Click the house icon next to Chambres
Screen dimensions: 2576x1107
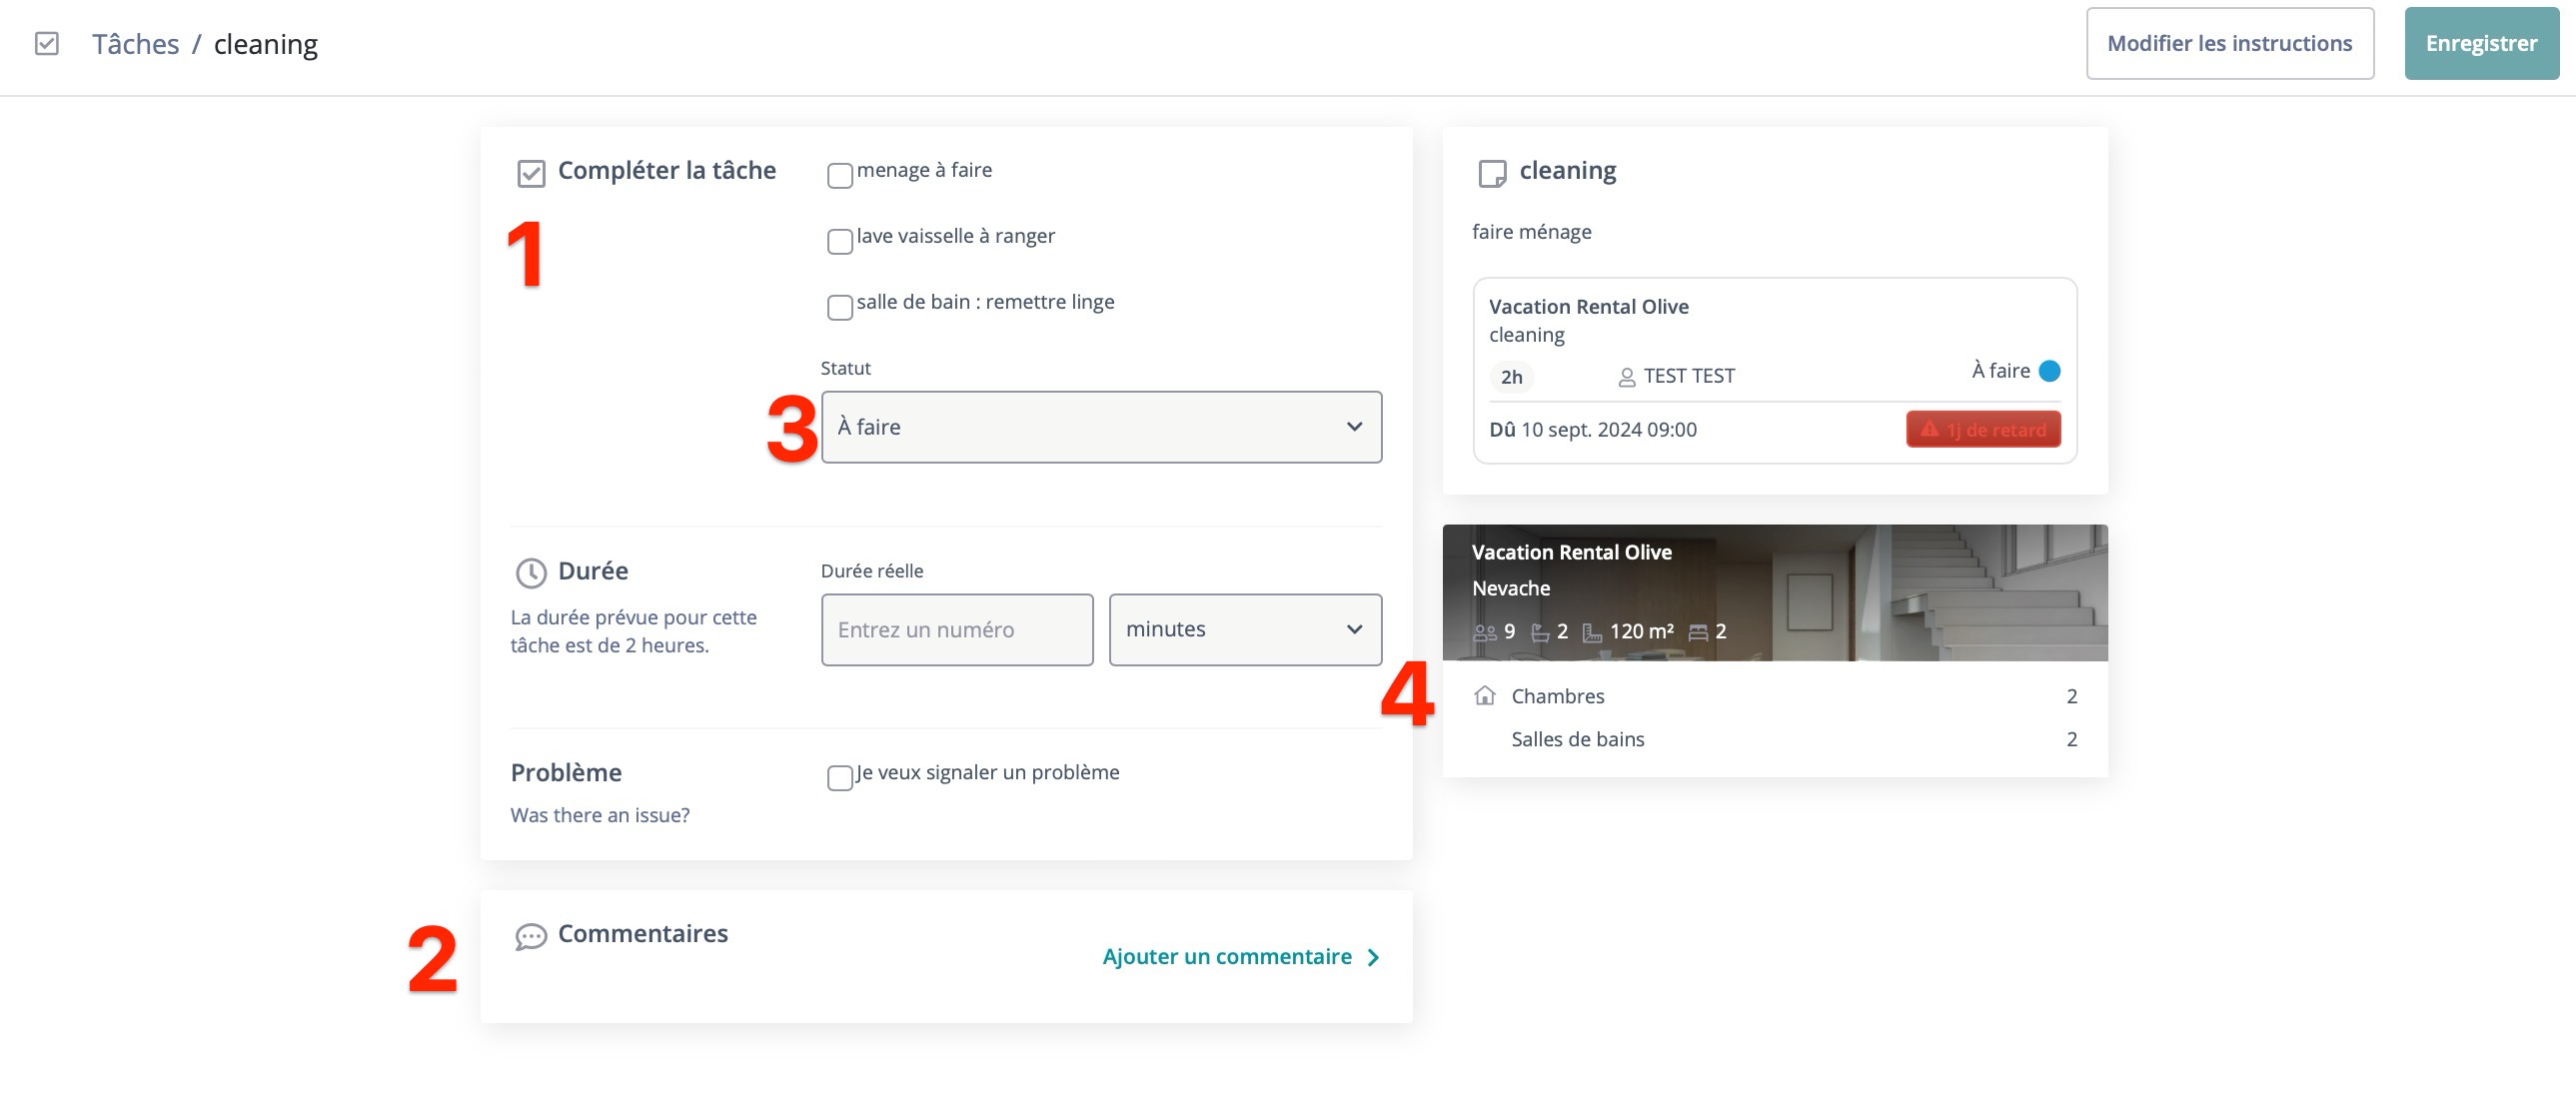[x=1485, y=696]
